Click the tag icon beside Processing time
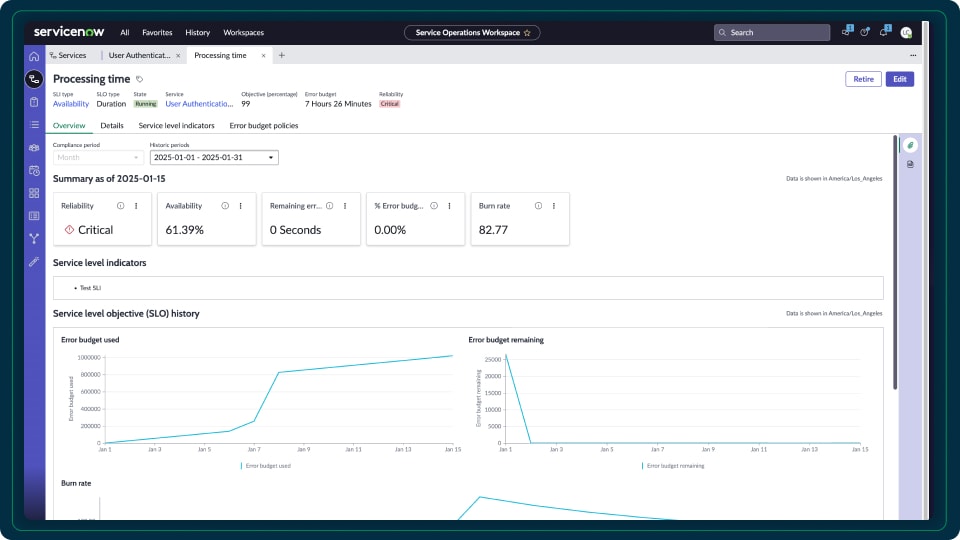960x540 pixels. coord(140,79)
